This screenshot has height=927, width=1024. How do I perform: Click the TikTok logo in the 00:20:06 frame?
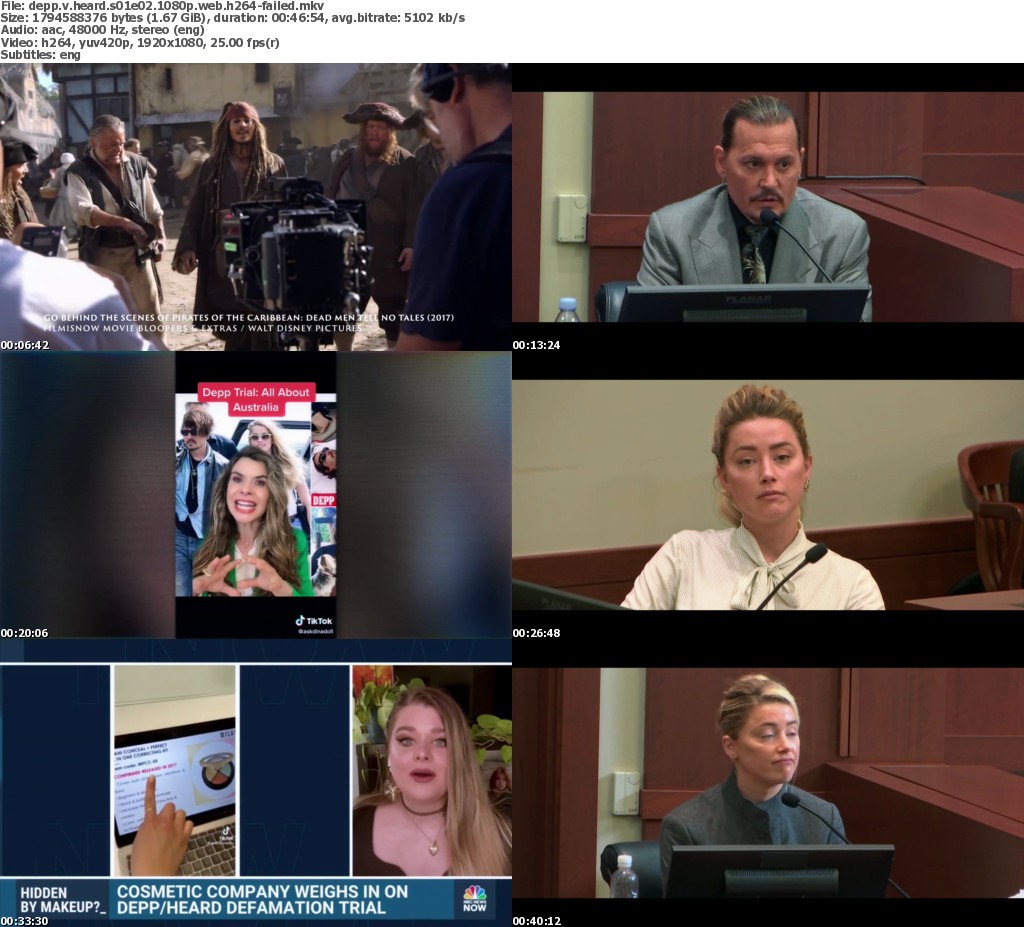313,621
